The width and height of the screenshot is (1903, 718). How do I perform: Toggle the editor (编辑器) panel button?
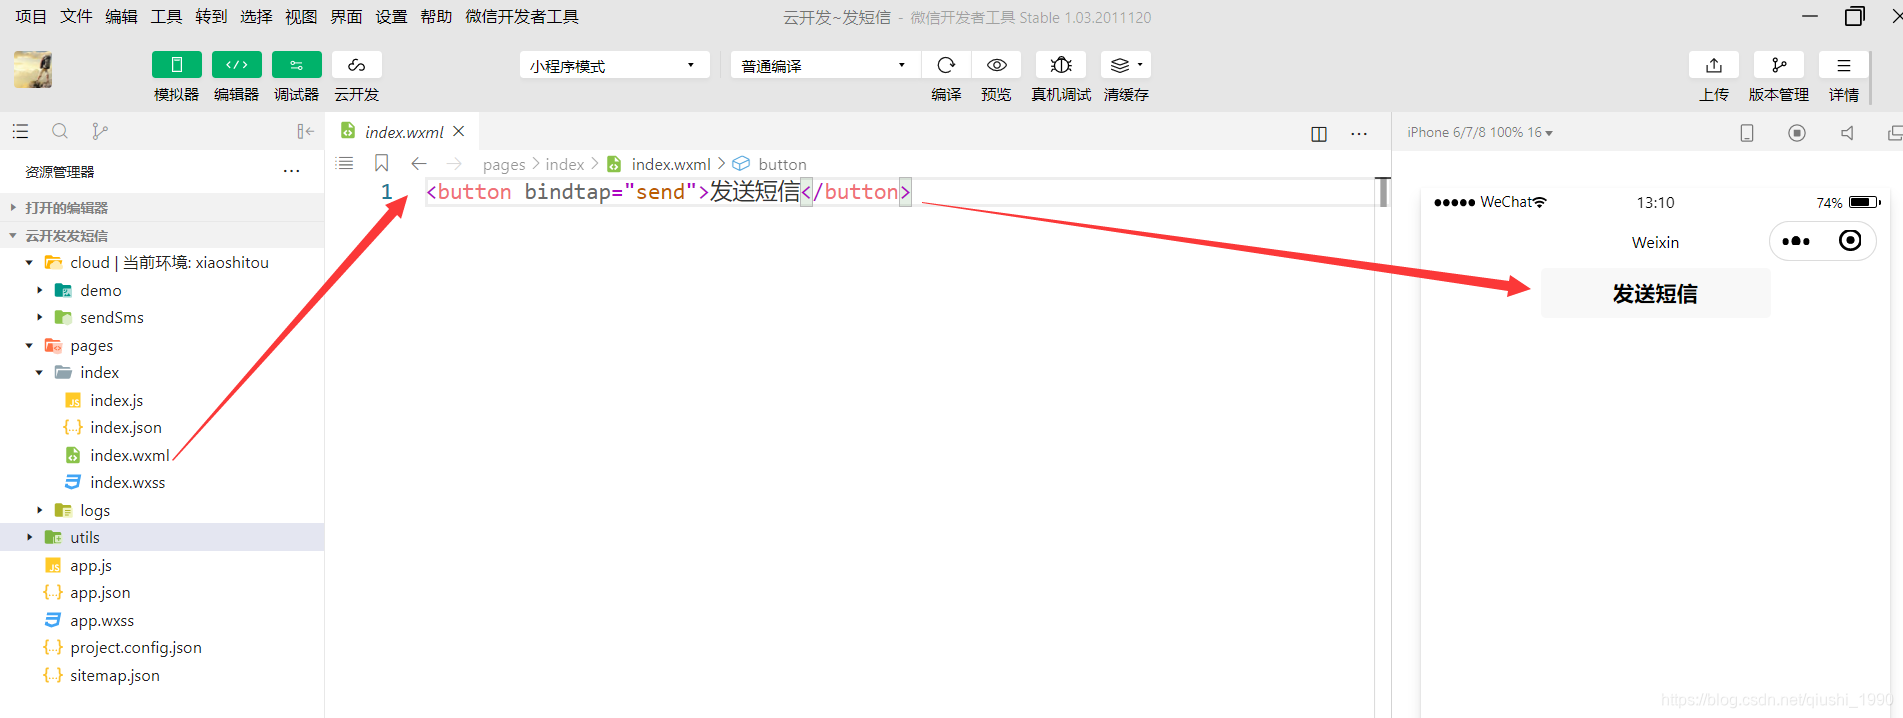pyautogui.click(x=237, y=65)
